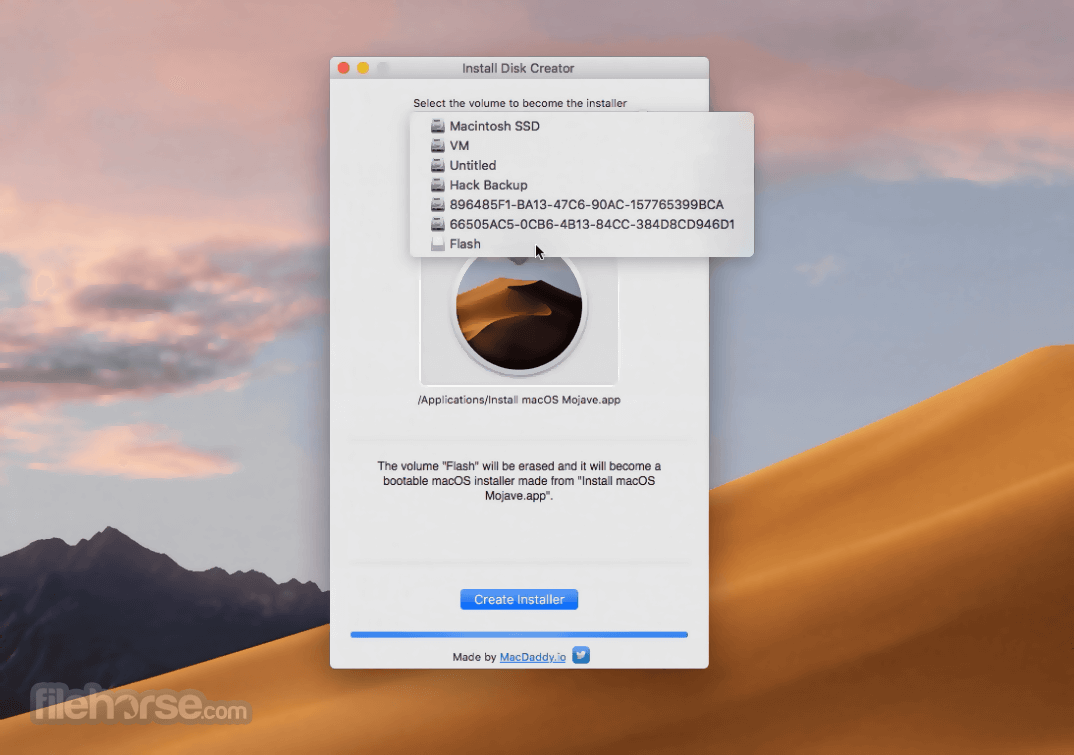Select volume 66505AC5-0CB6-4B13-84CC-384D8CD946D1

[x=582, y=224]
